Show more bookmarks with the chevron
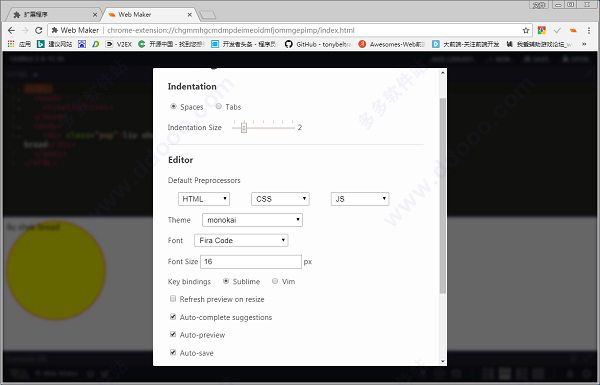600x385 pixels. (x=584, y=44)
